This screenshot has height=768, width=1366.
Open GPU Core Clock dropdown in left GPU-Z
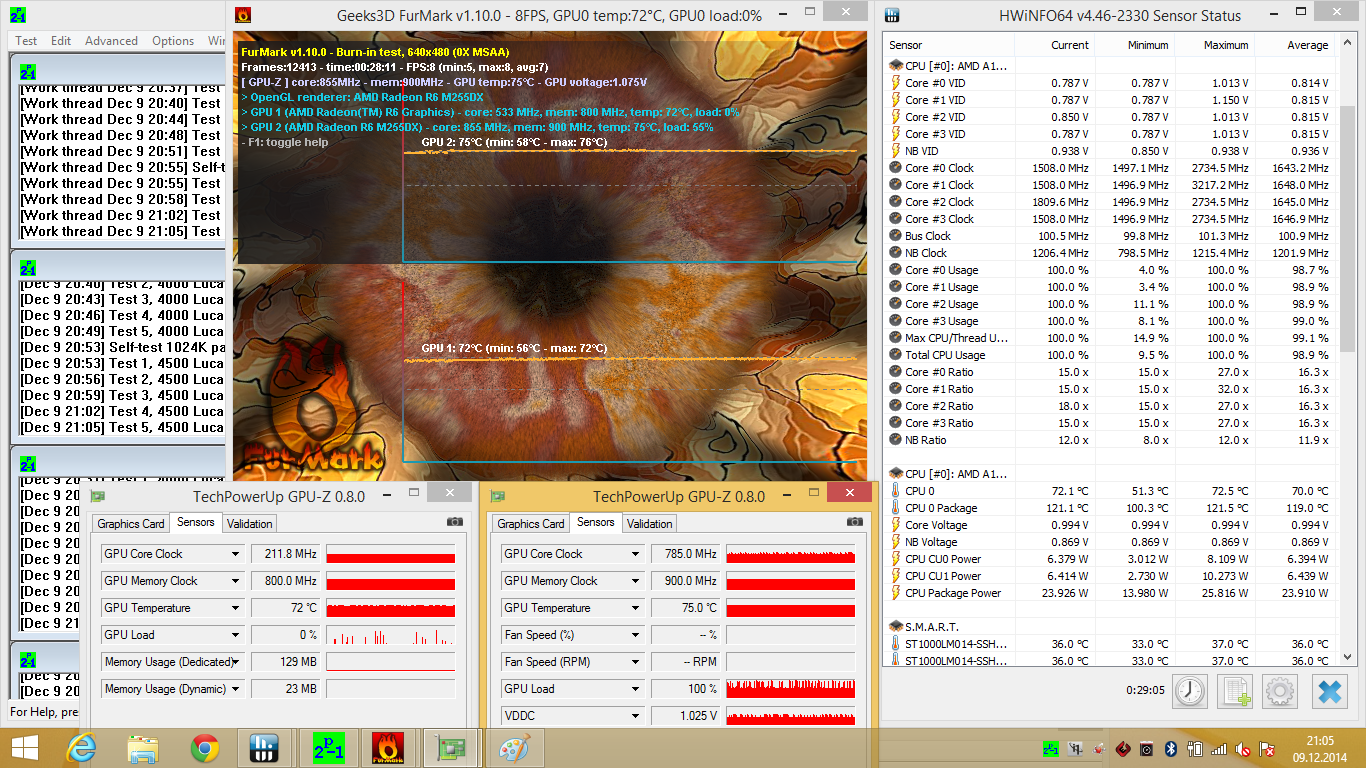tap(236, 554)
